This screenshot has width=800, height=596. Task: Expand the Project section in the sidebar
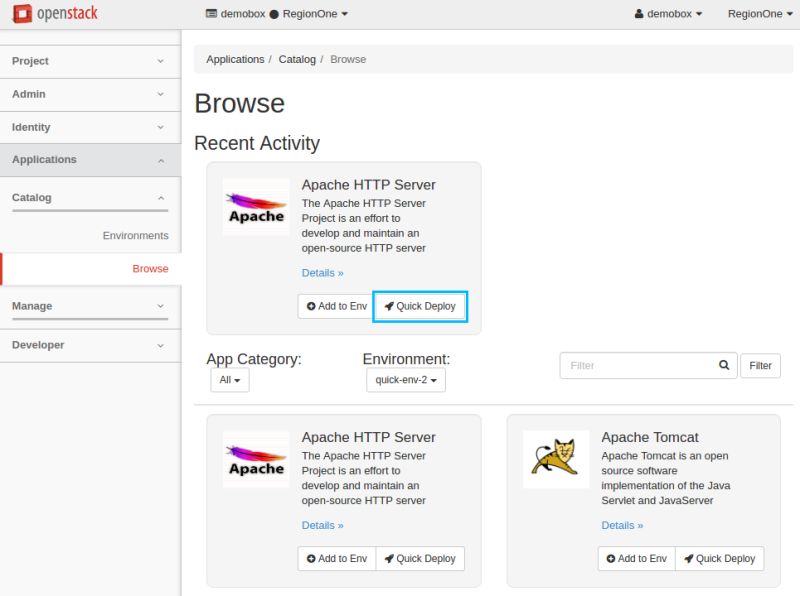[90, 61]
